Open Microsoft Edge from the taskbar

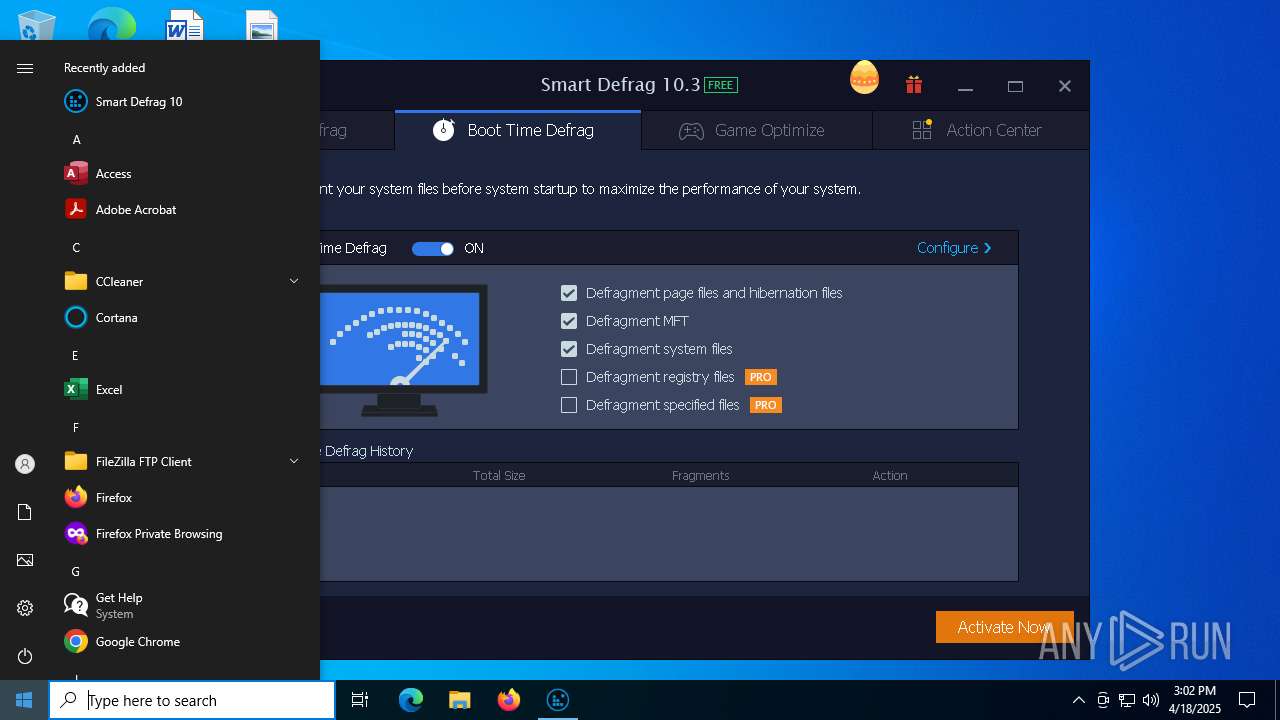pos(411,700)
